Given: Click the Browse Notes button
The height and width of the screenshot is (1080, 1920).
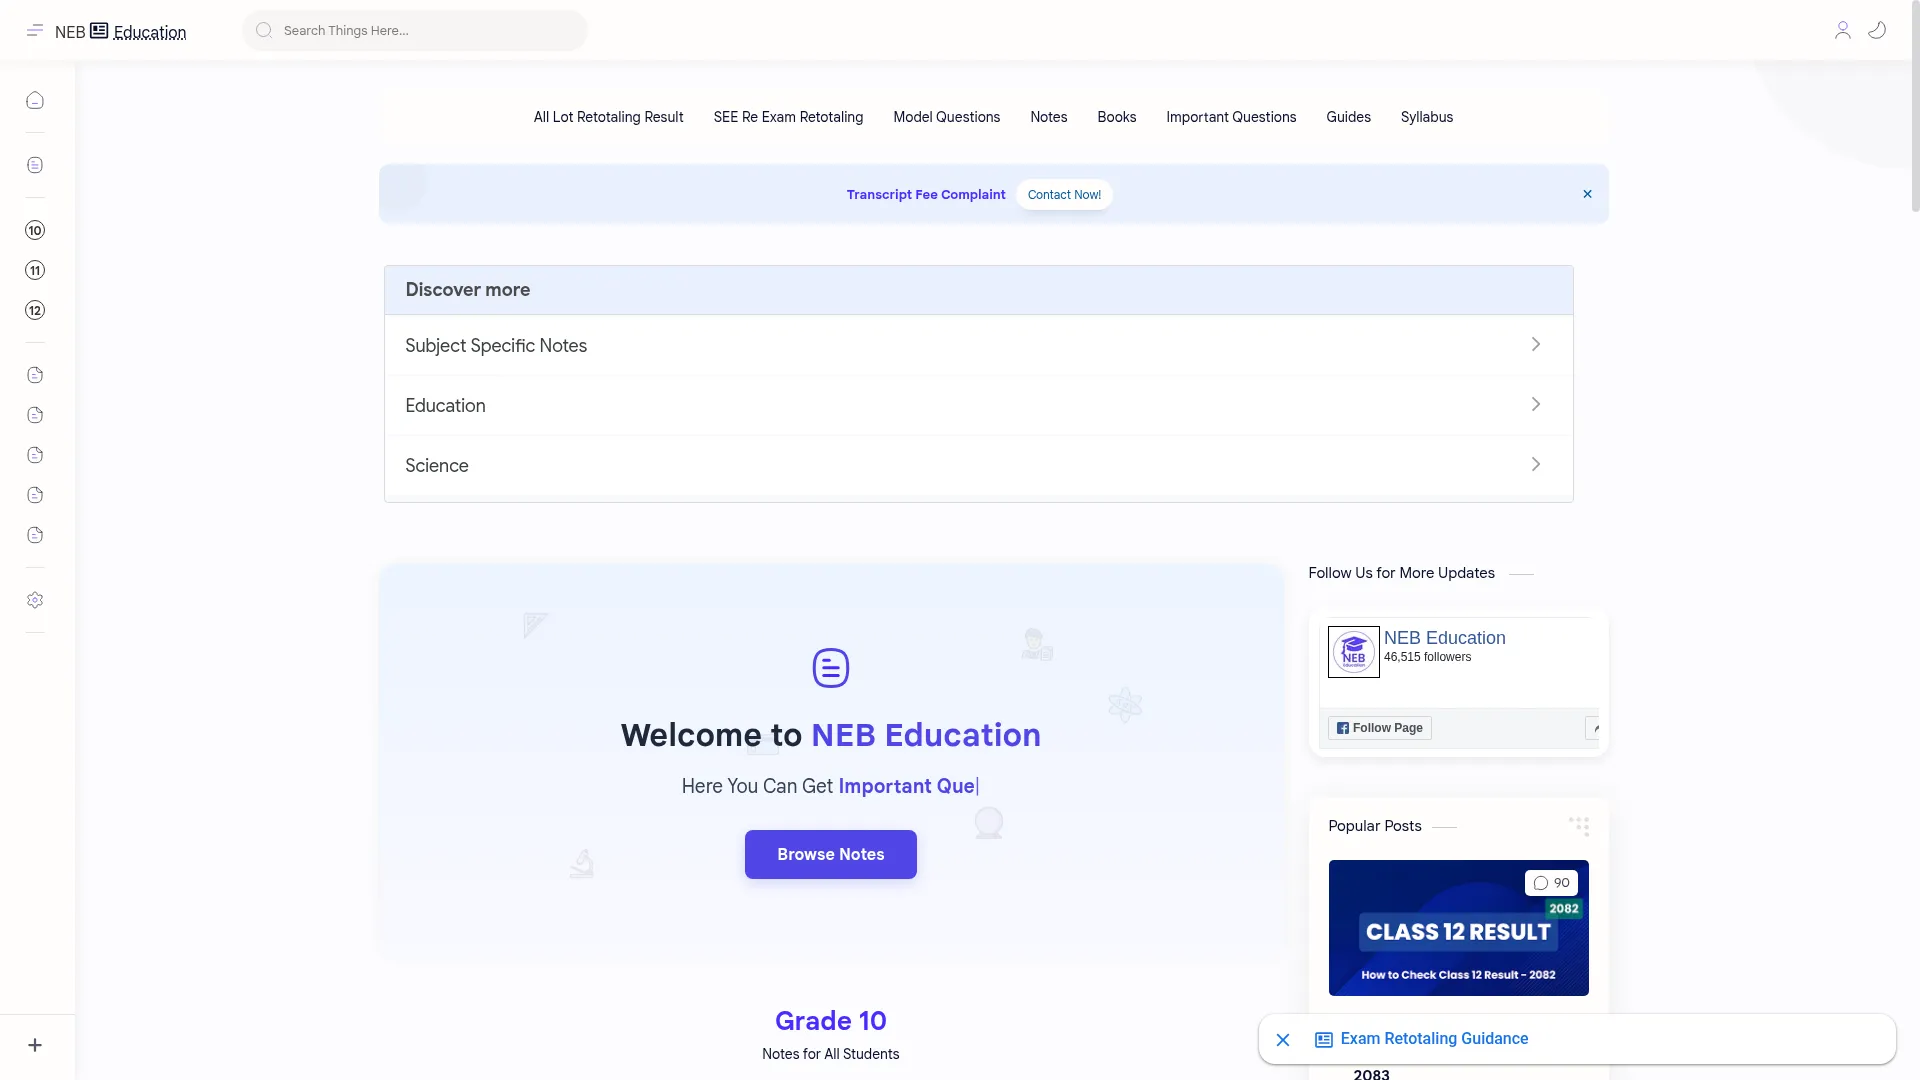Looking at the screenshot, I should (x=830, y=855).
